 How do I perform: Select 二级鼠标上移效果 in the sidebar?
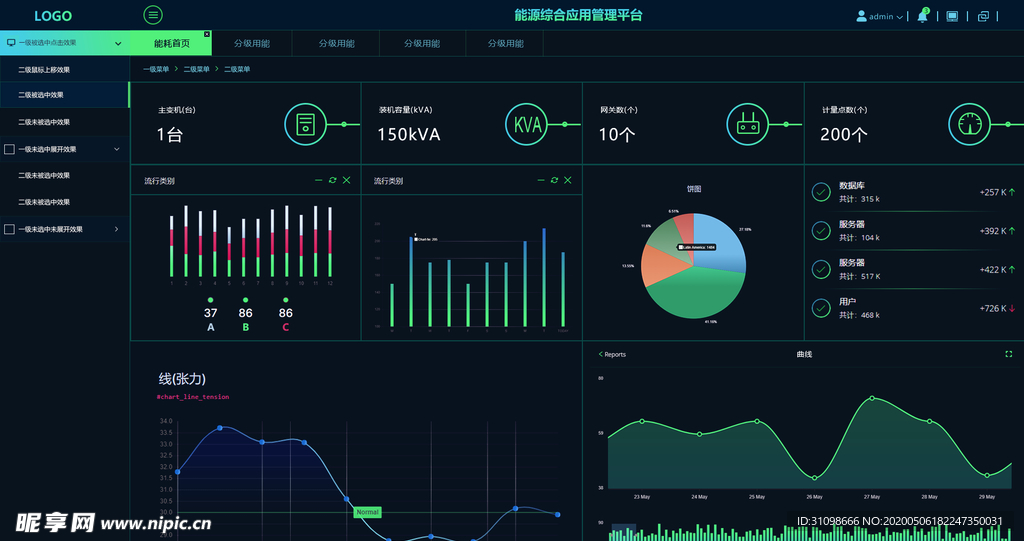click(x=44, y=70)
